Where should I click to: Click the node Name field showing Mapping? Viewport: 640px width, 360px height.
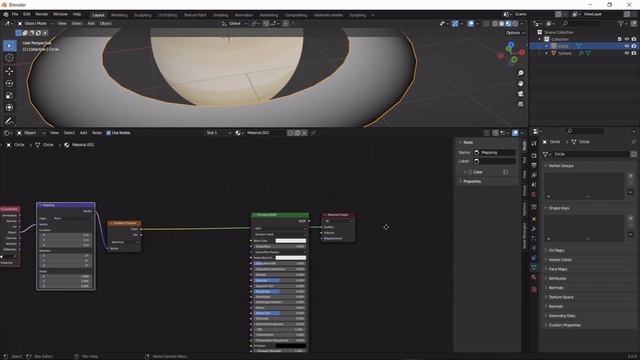tap(494, 153)
